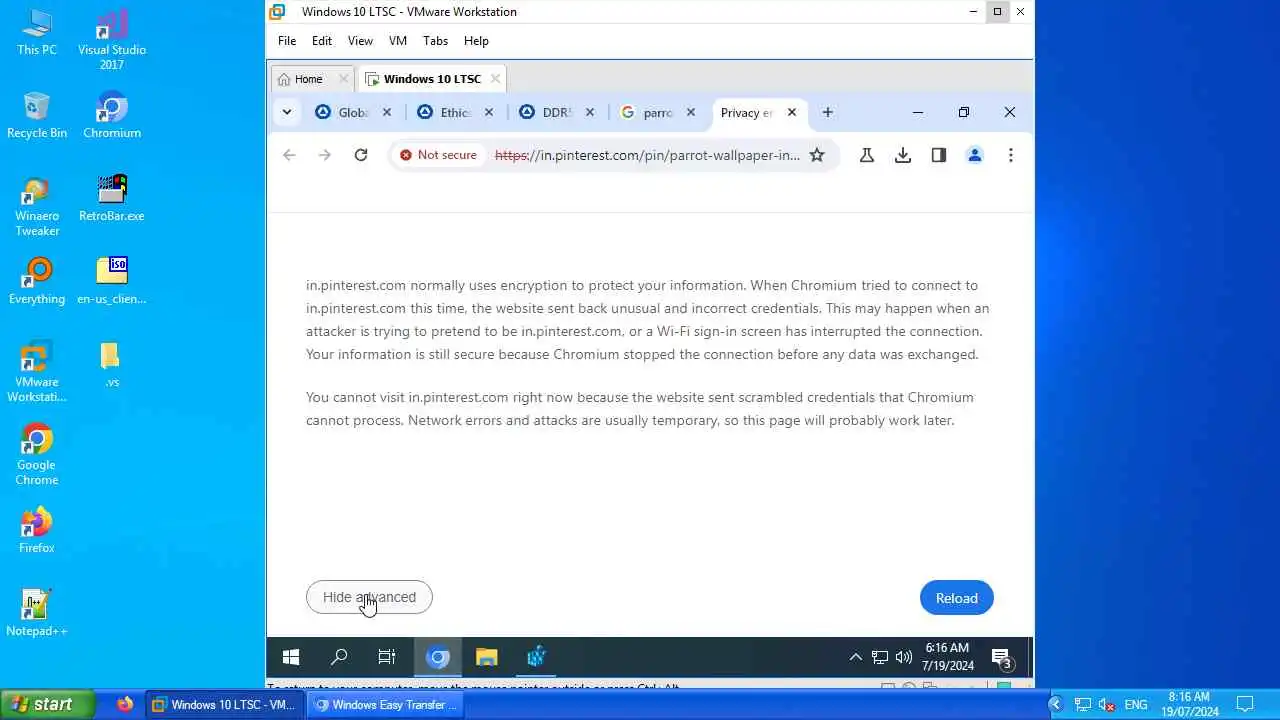1280x720 pixels.
Task: Open the VMware Tabs menu
Action: pos(435,41)
